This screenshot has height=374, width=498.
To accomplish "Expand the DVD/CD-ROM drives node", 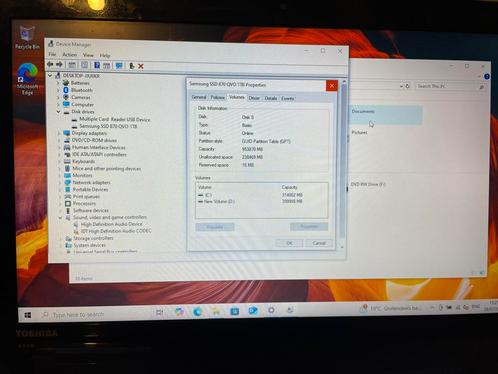I will [x=59, y=140].
